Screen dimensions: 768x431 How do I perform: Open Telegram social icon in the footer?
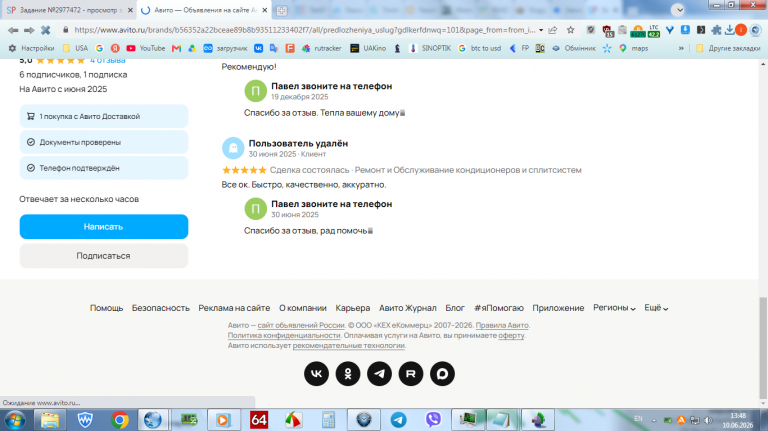(x=379, y=374)
